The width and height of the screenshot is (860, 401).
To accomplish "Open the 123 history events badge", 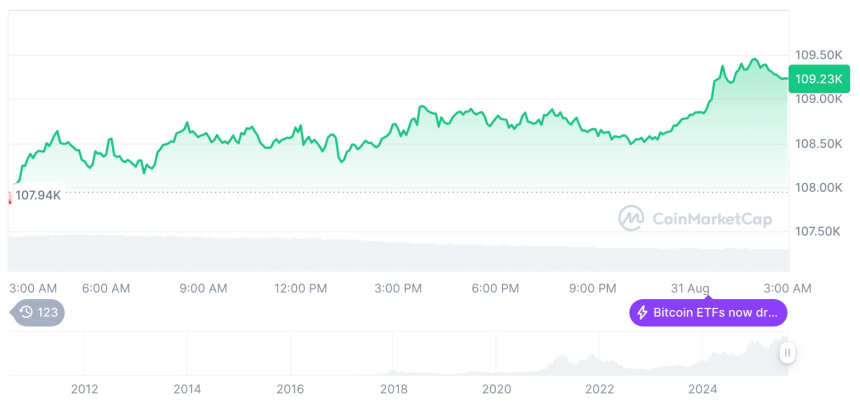I will (38, 313).
